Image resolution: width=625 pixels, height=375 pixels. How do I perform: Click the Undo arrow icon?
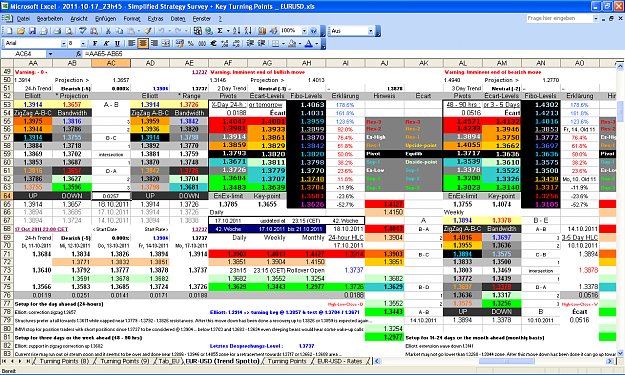click(x=161, y=31)
